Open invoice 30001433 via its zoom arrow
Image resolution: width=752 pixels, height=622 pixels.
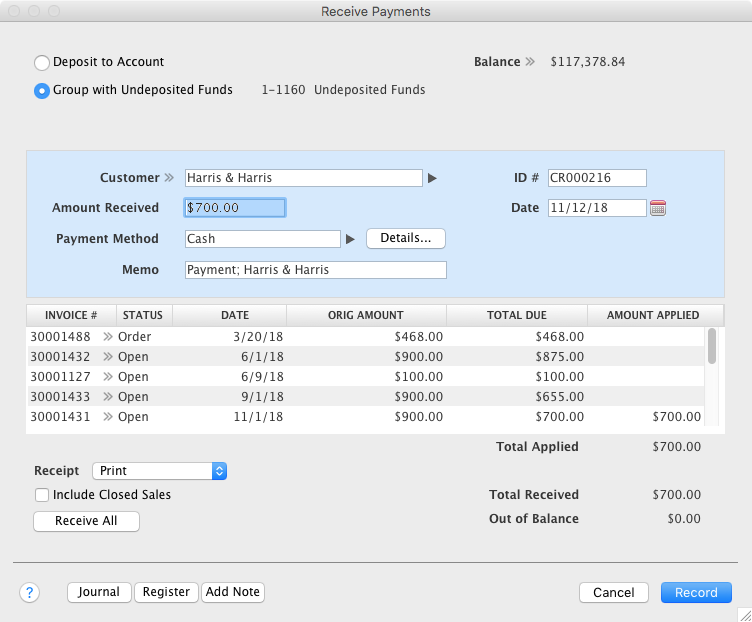coord(108,397)
